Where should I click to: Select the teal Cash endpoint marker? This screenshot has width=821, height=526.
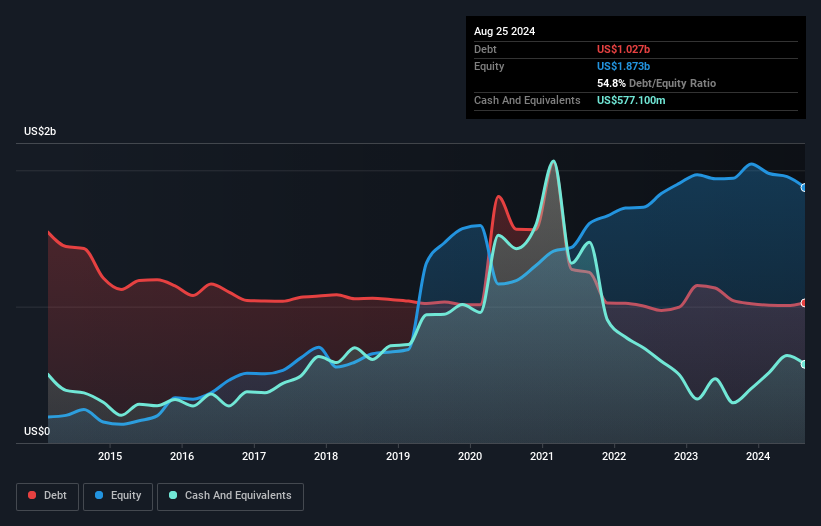804,364
